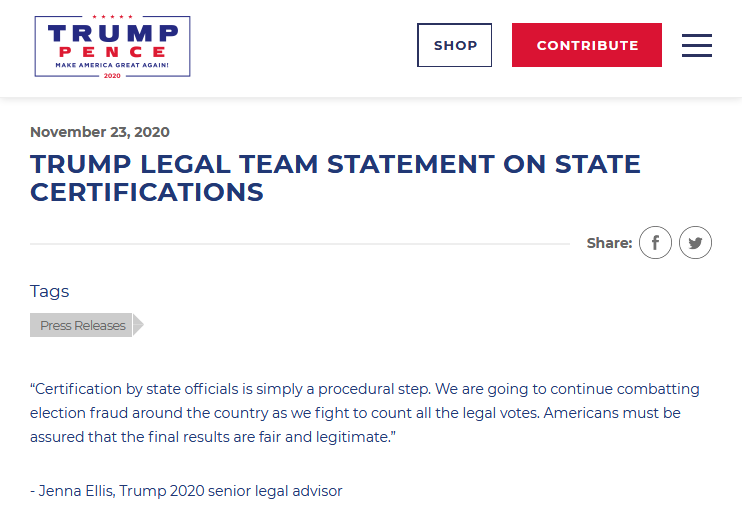Click the red CONTRIBUTE button

587,45
